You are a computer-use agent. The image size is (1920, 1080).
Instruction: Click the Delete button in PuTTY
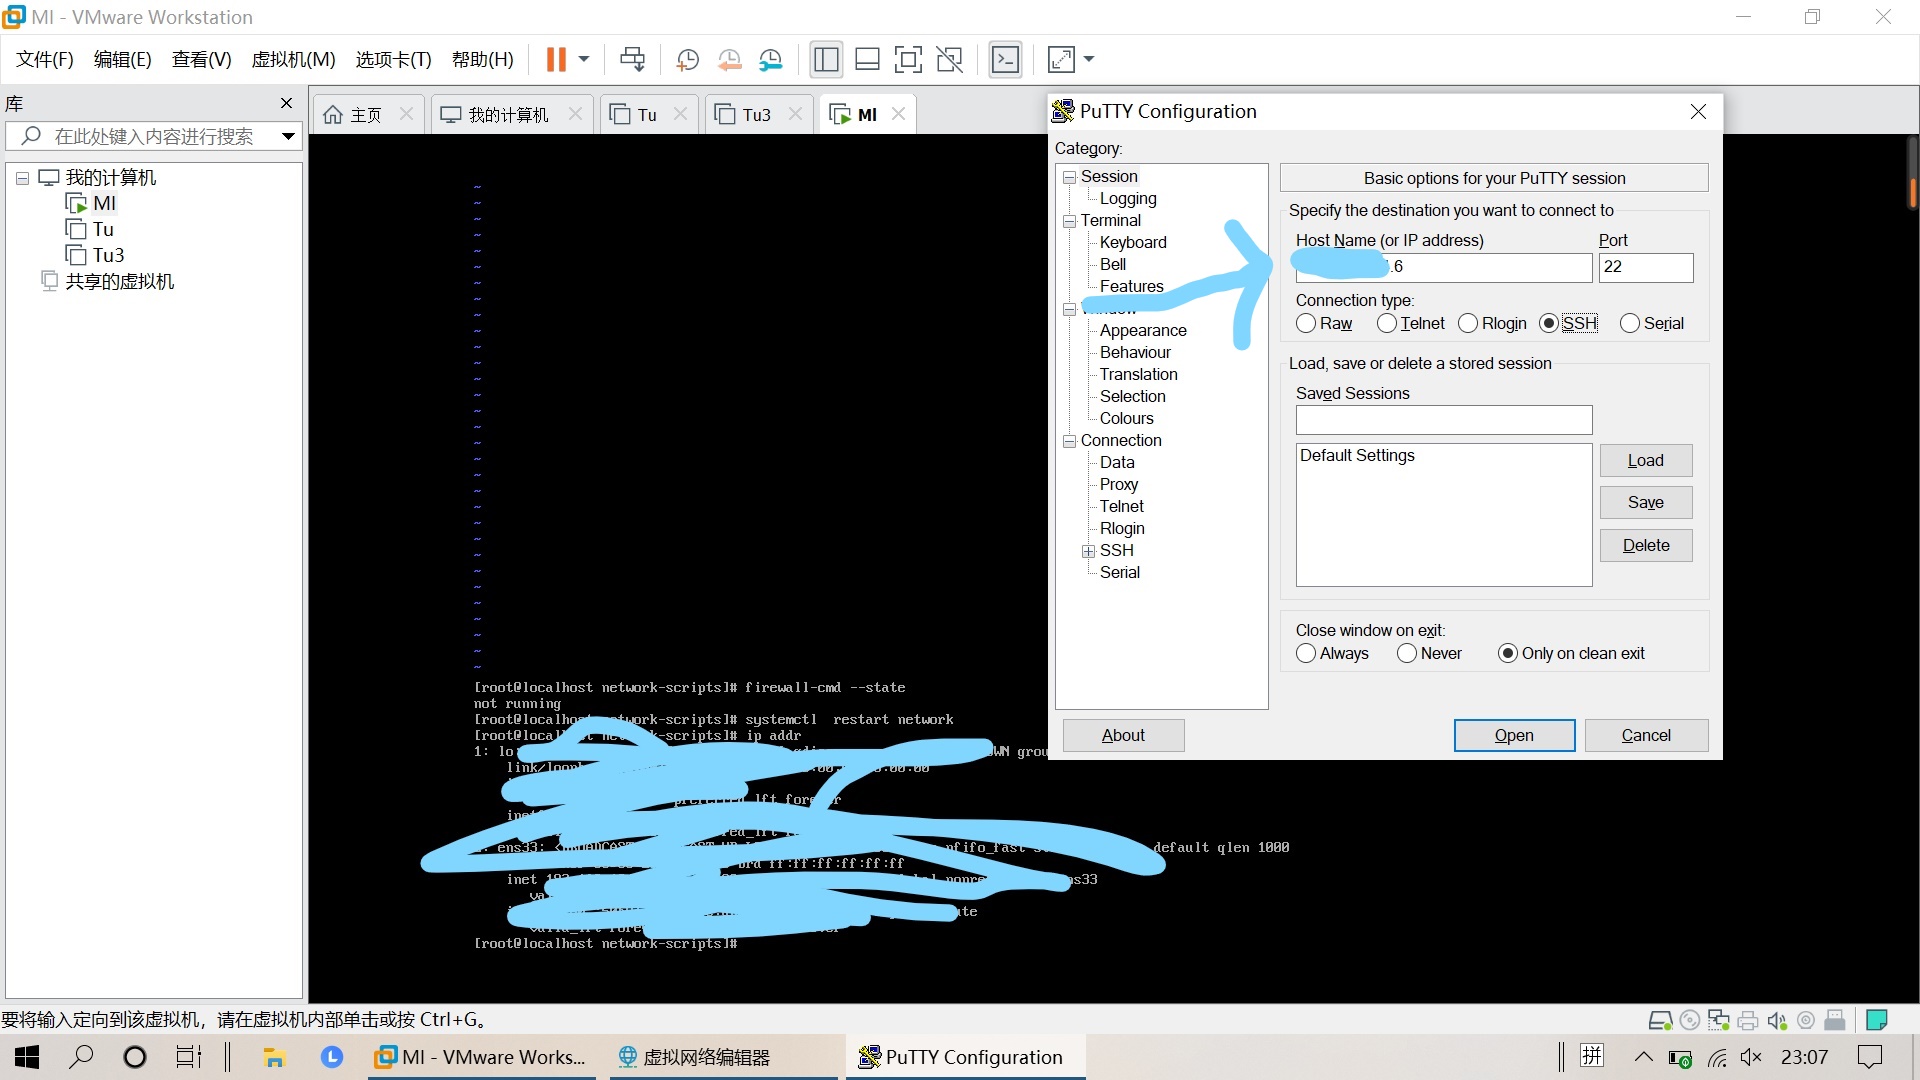coord(1645,545)
